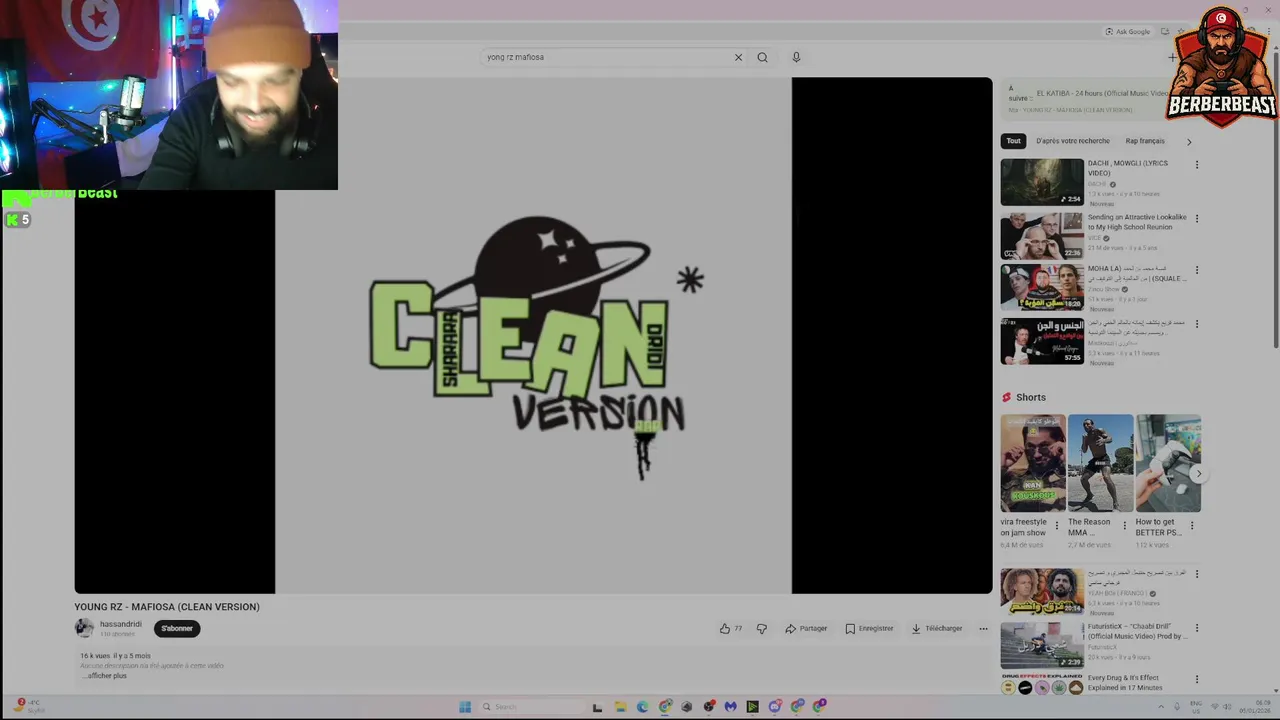Image resolution: width=1280 pixels, height=720 pixels.
Task: Select D'après votre recherche chip
Action: tap(1072, 141)
